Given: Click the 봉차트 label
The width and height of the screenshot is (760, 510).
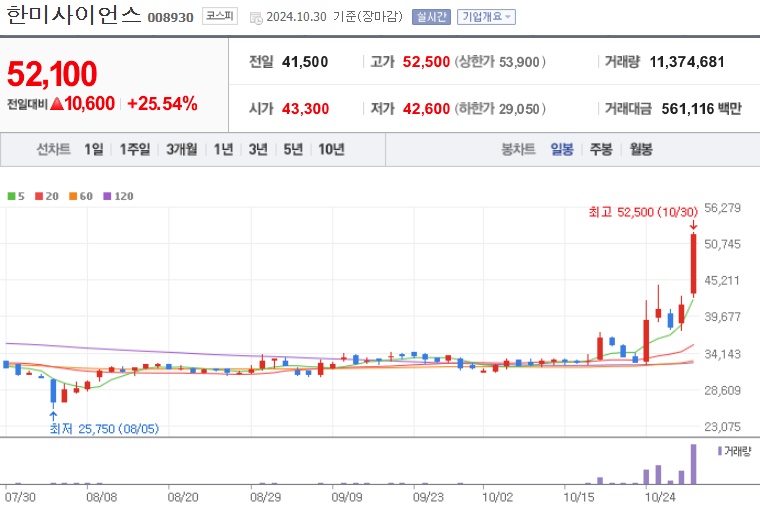Looking at the screenshot, I should coord(518,149).
